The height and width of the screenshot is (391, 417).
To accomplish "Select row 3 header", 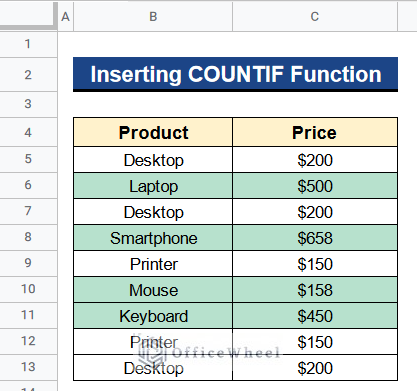I will (28, 104).
